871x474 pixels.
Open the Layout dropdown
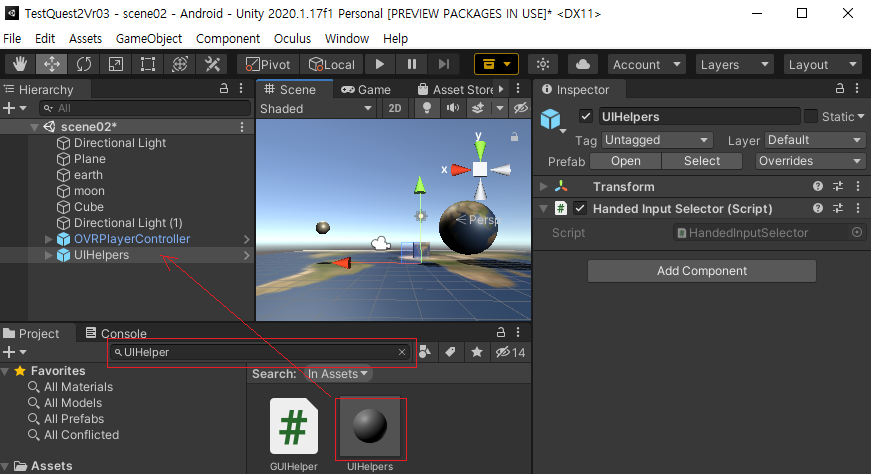click(823, 64)
